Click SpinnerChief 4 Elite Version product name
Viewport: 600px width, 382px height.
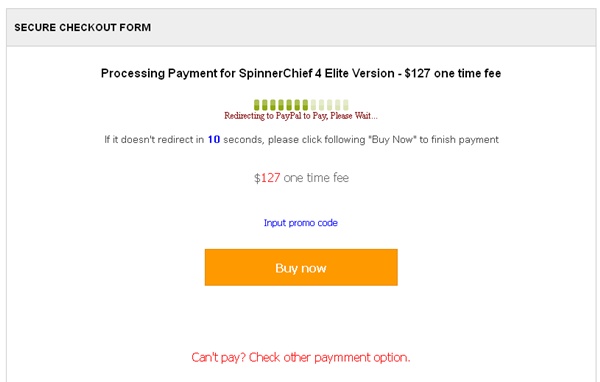pos(316,73)
